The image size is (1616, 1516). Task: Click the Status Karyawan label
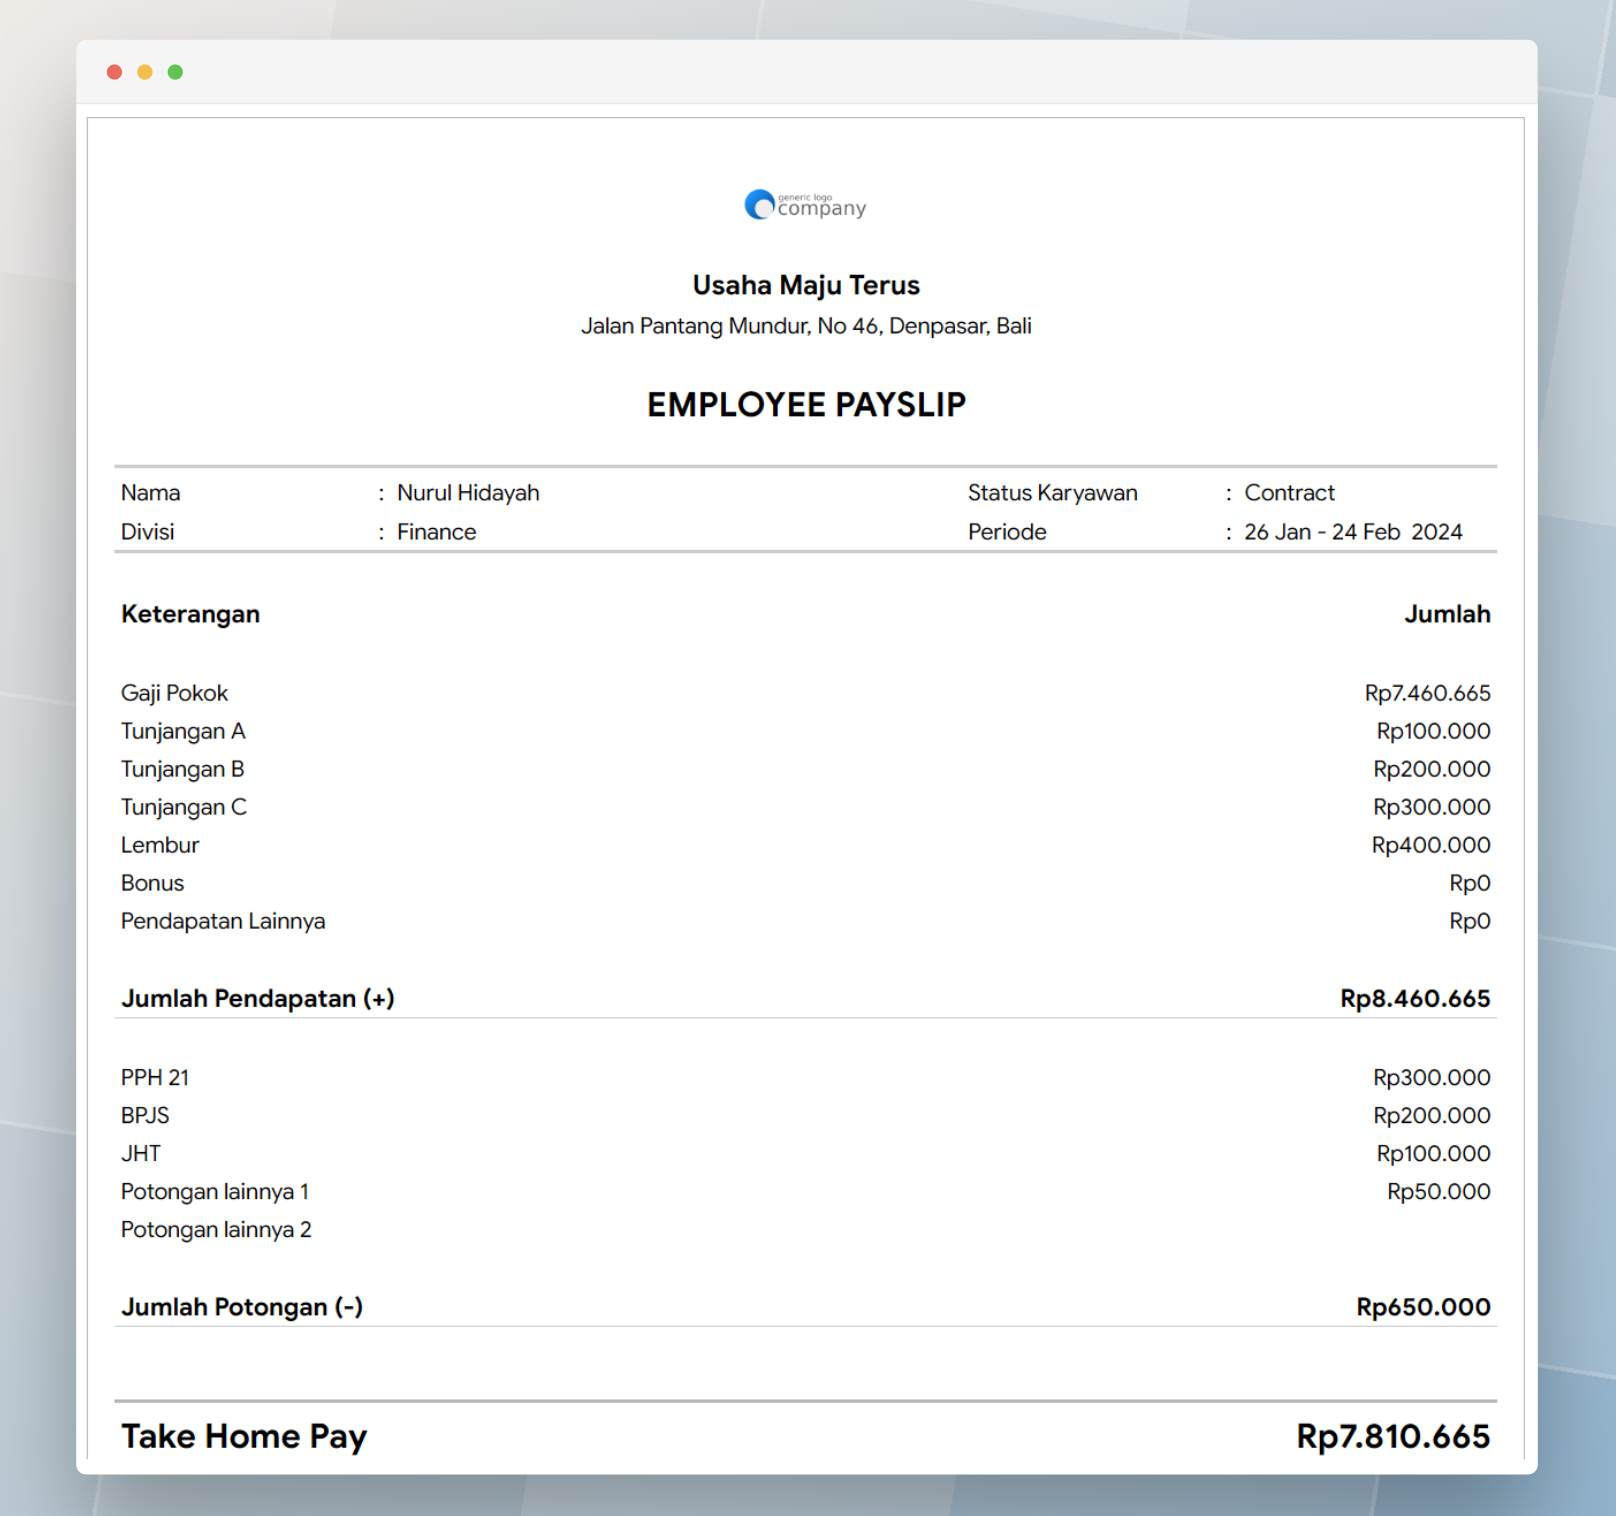[x=1053, y=493]
